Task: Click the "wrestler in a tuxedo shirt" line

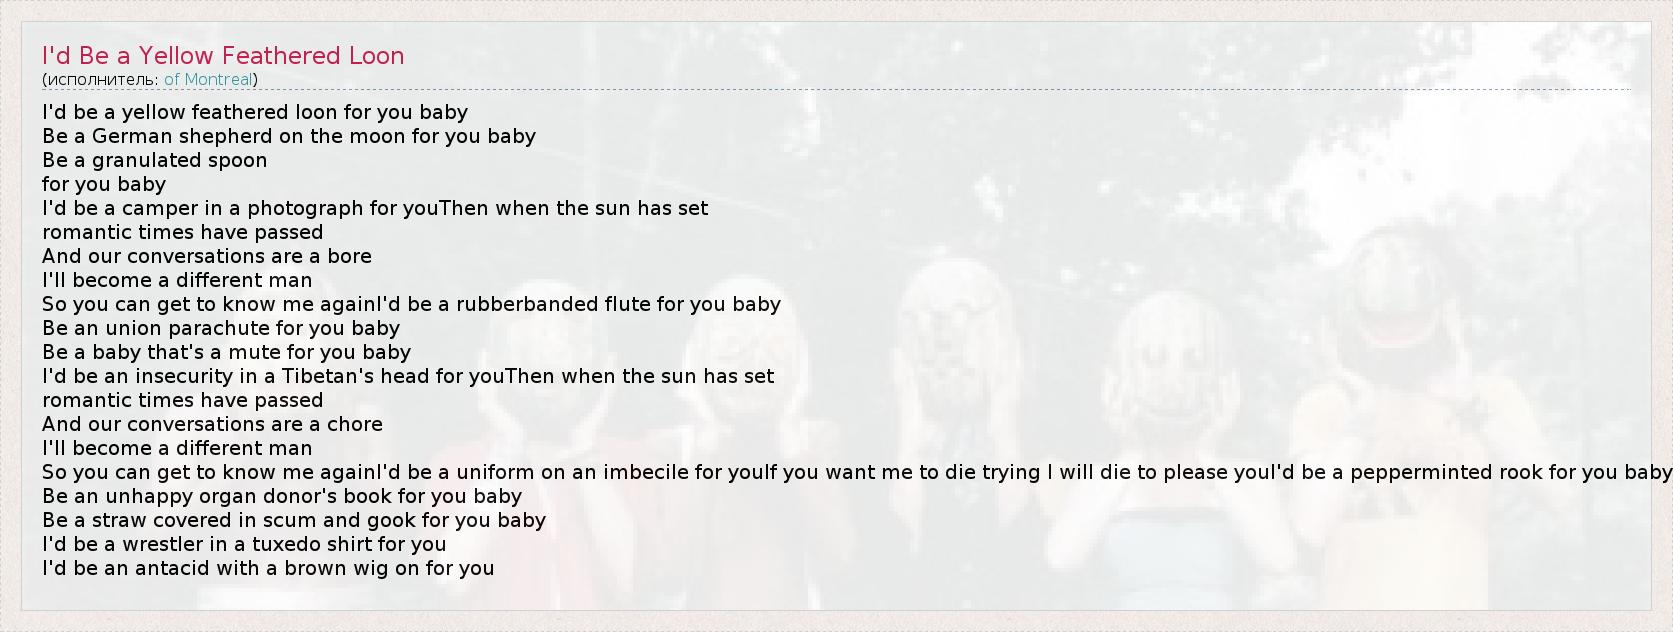Action: pyautogui.click(x=244, y=544)
